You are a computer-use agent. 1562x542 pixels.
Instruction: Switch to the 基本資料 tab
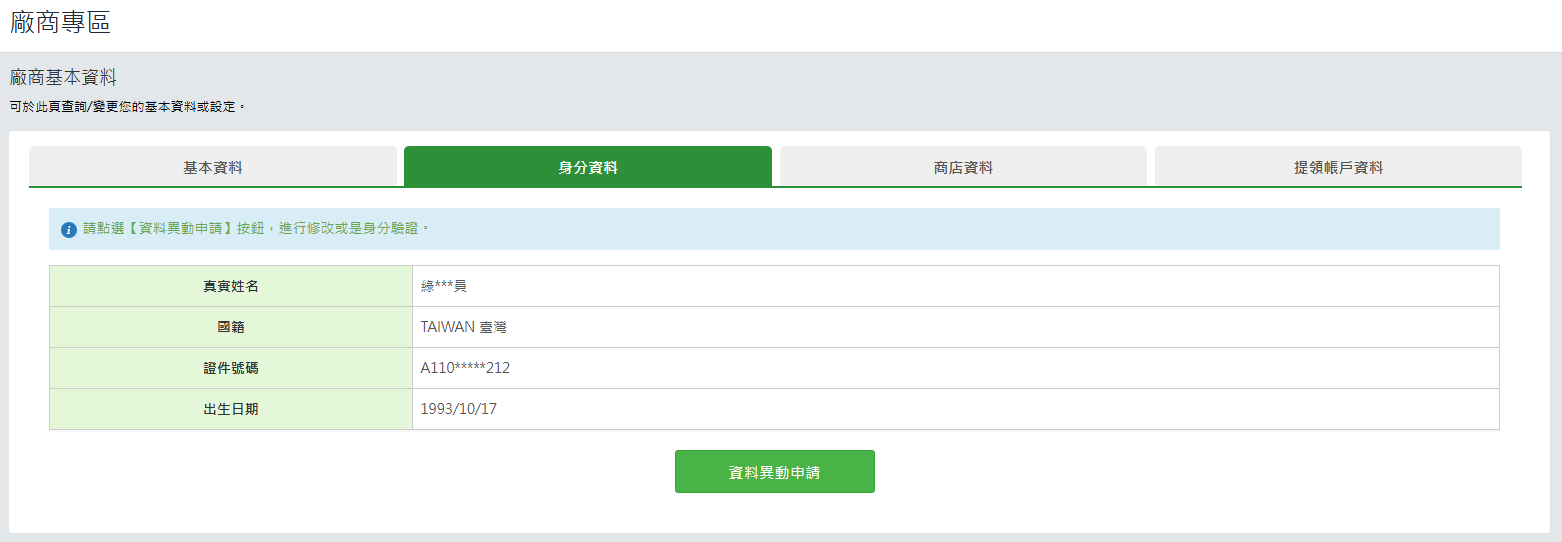point(213,167)
